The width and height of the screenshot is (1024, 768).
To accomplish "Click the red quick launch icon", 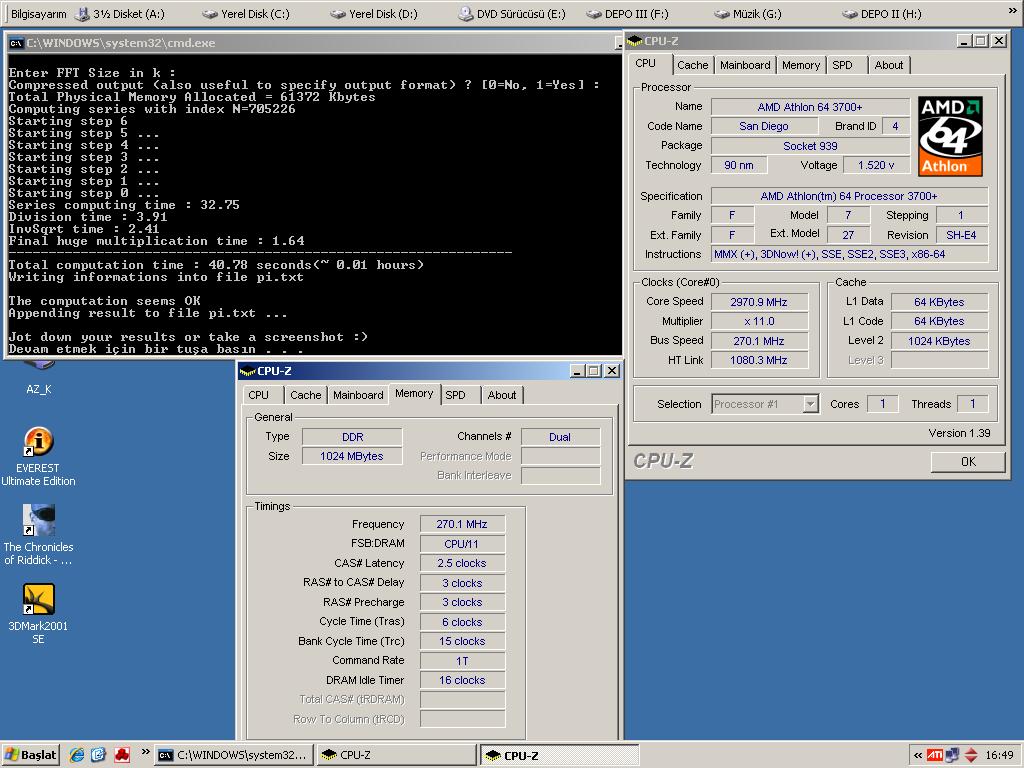I will click(121, 755).
